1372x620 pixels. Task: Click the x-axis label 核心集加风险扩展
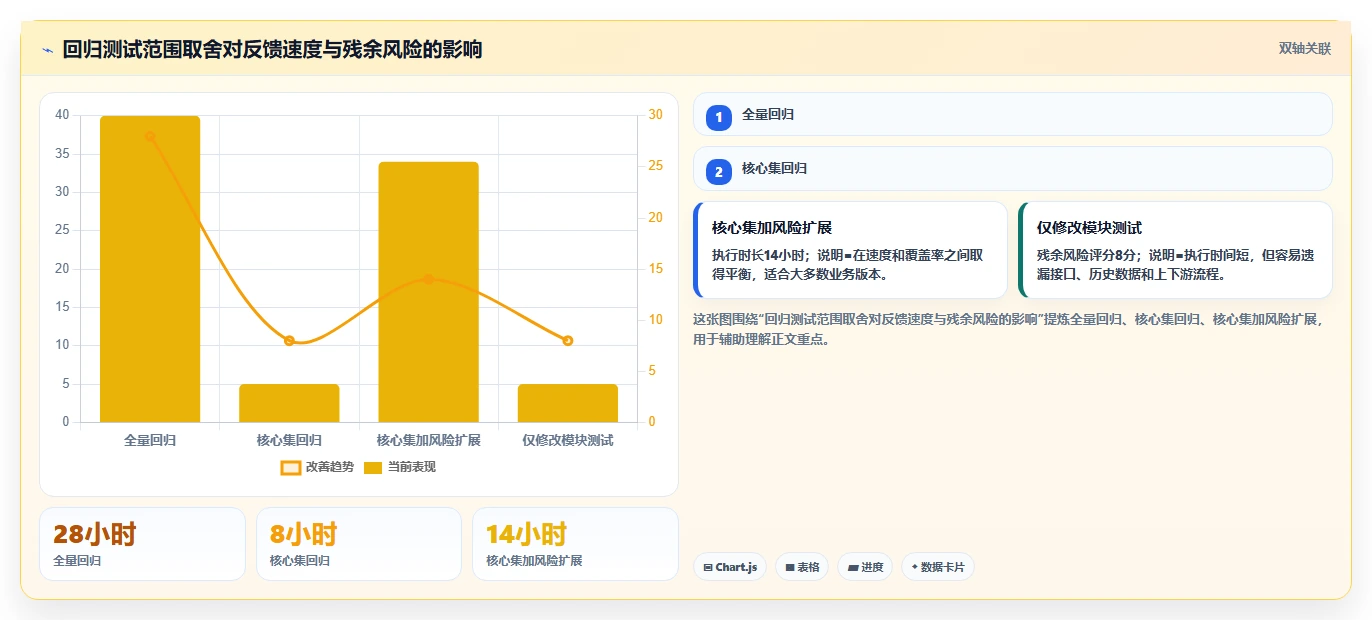click(428, 440)
